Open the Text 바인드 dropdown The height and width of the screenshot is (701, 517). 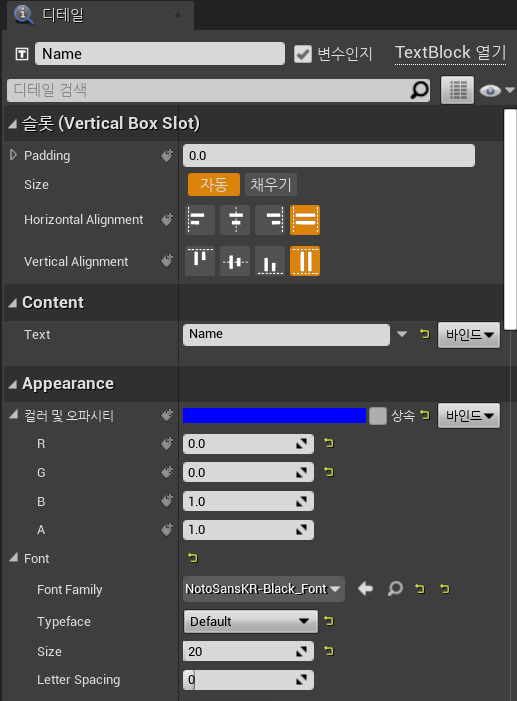pos(469,335)
